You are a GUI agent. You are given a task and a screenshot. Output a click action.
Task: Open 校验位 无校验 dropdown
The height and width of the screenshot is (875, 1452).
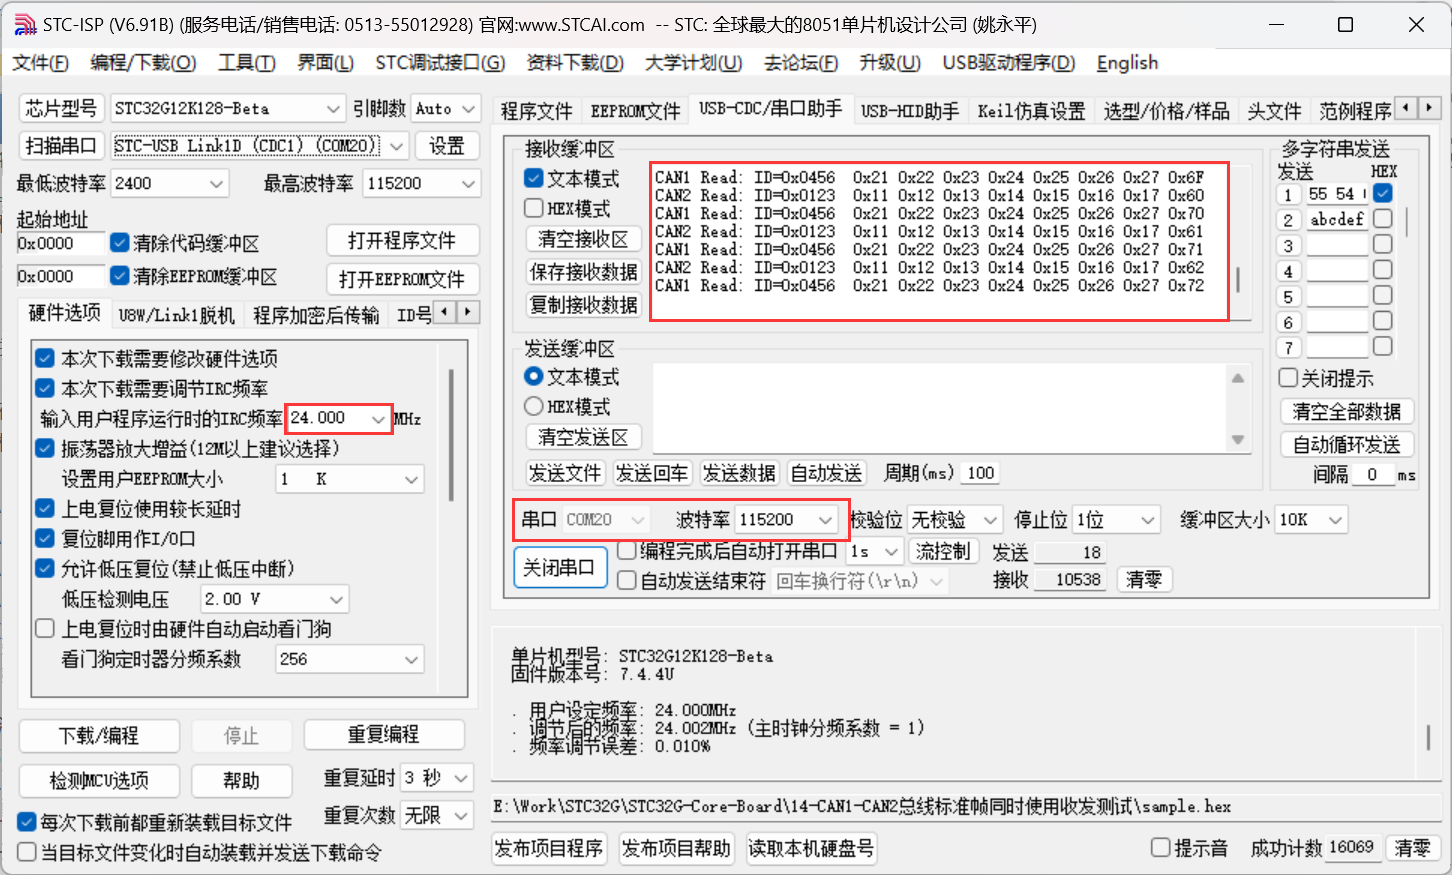pos(955,520)
